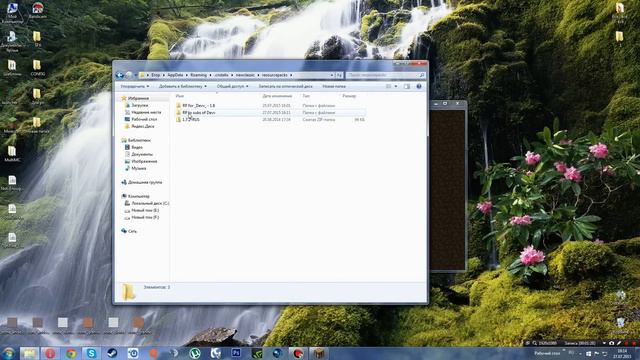Sort files by the Имя column header

180,96
